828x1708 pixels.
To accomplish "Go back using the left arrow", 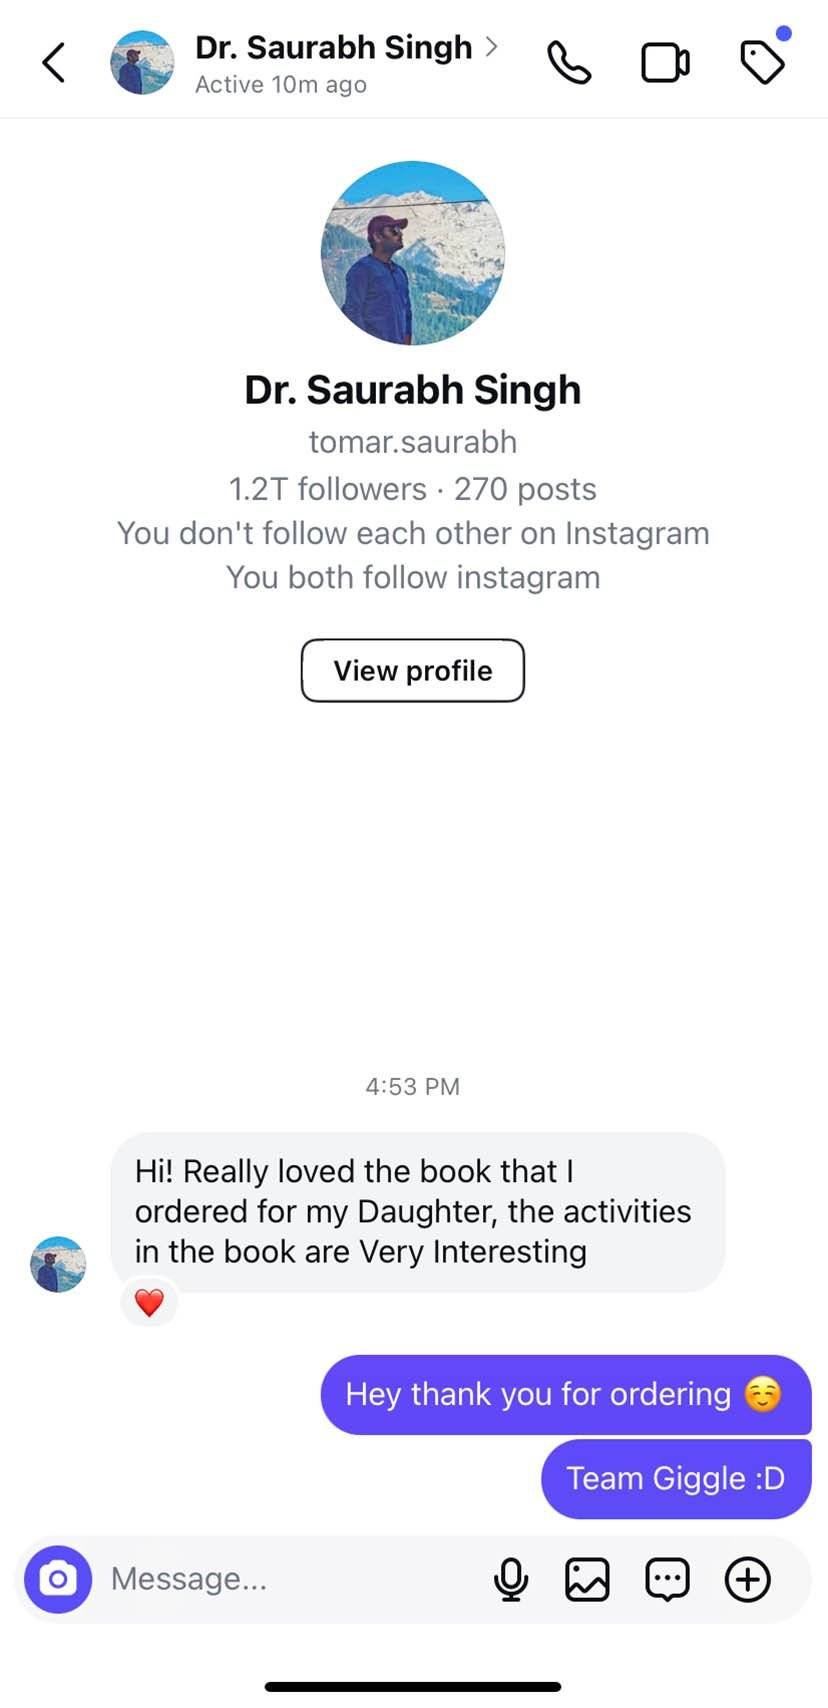I will pyautogui.click(x=54, y=63).
